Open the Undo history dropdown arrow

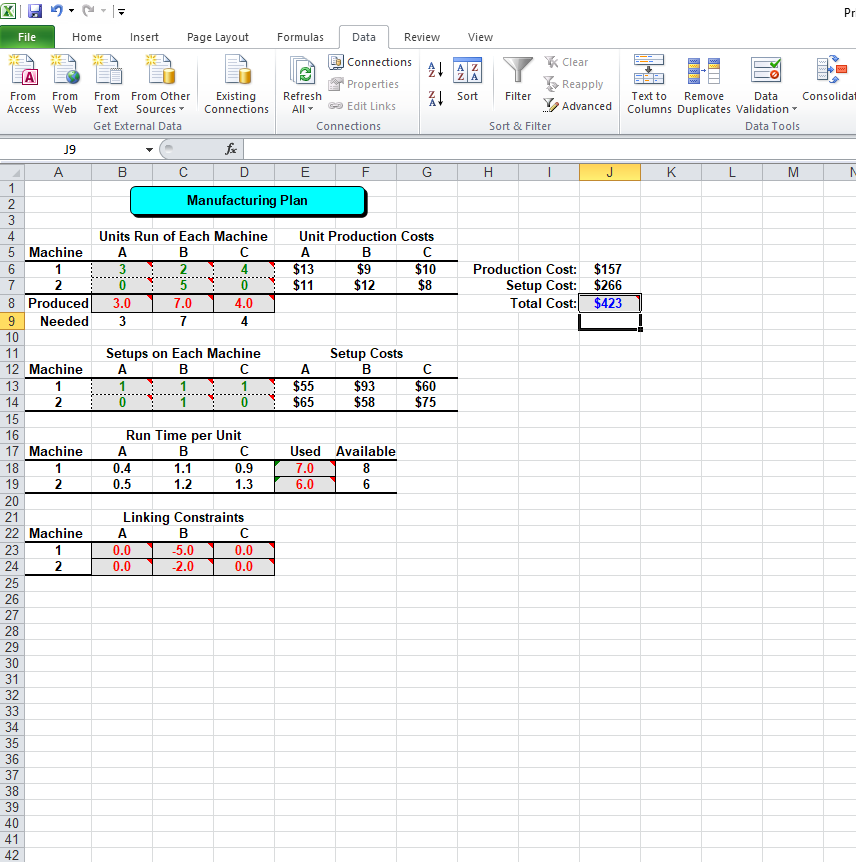(71, 11)
